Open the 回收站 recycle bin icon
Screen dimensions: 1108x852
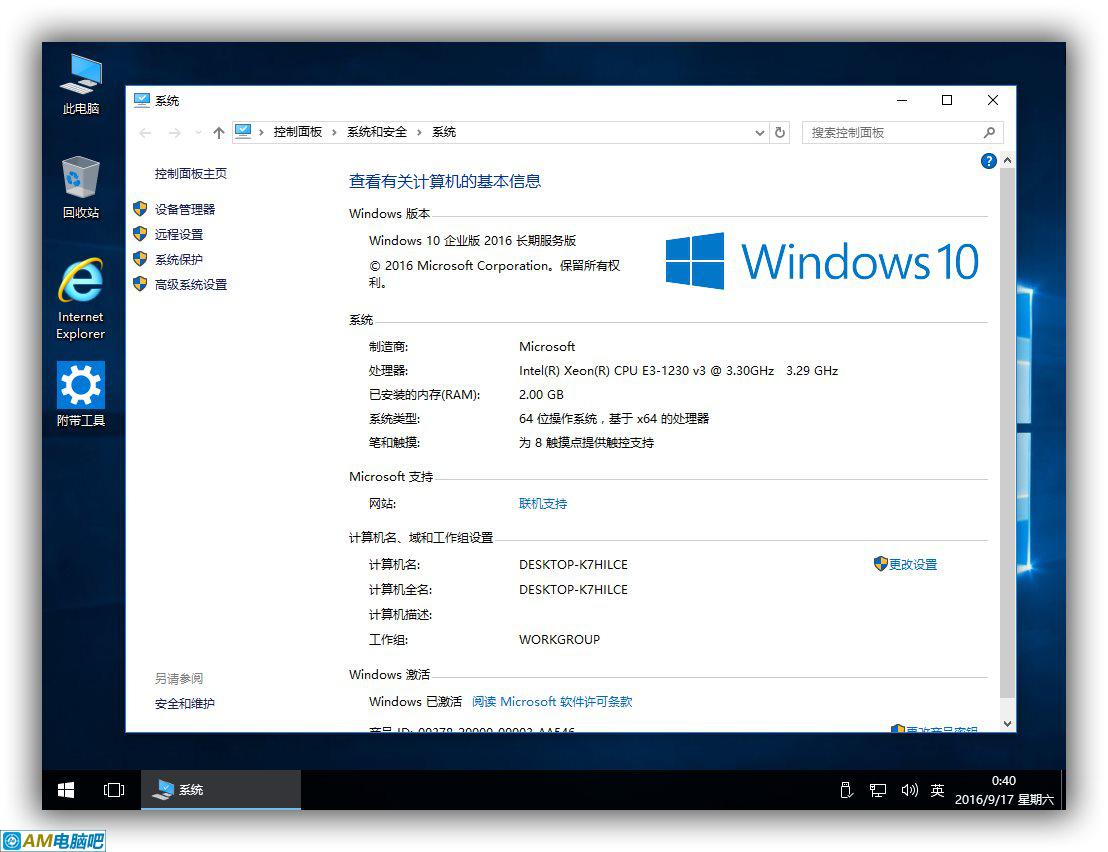point(81,187)
